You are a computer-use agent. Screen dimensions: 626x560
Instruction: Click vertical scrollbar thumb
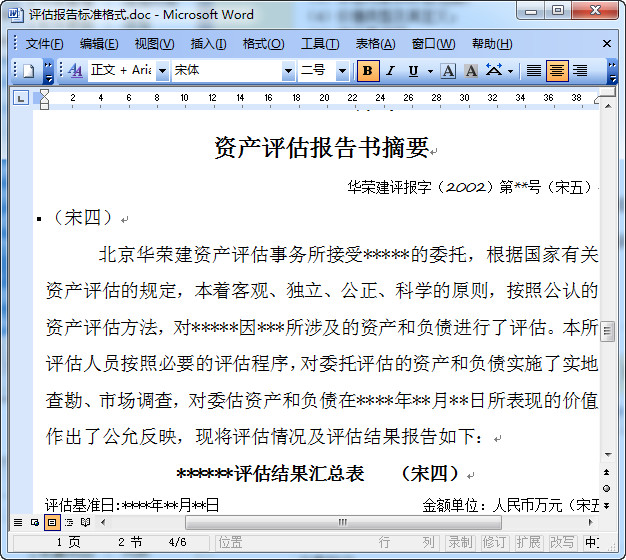[608, 331]
